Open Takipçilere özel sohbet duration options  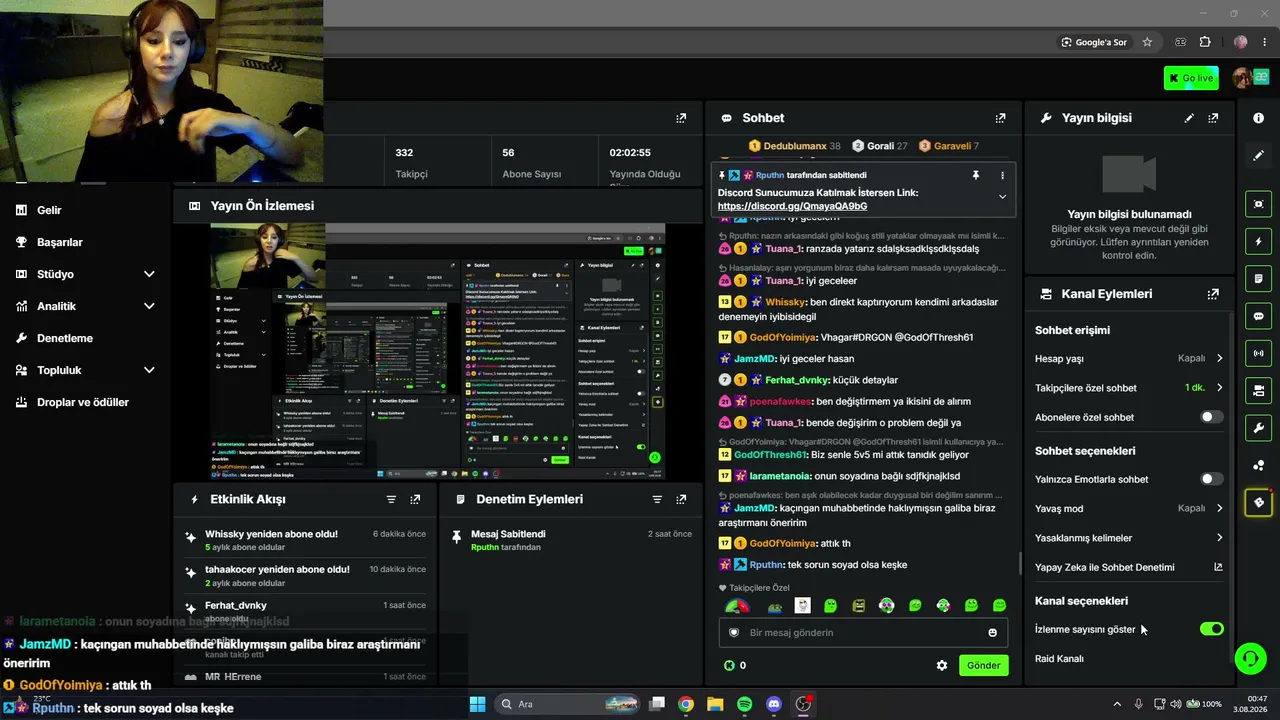pyautogui.click(x=1129, y=388)
